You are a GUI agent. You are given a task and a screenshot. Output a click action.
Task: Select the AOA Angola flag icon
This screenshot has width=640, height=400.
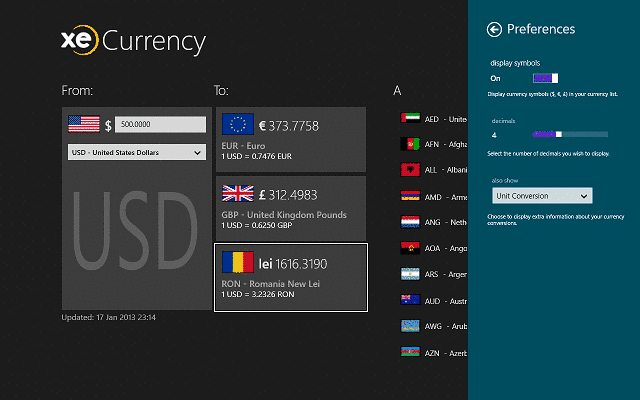tap(410, 248)
